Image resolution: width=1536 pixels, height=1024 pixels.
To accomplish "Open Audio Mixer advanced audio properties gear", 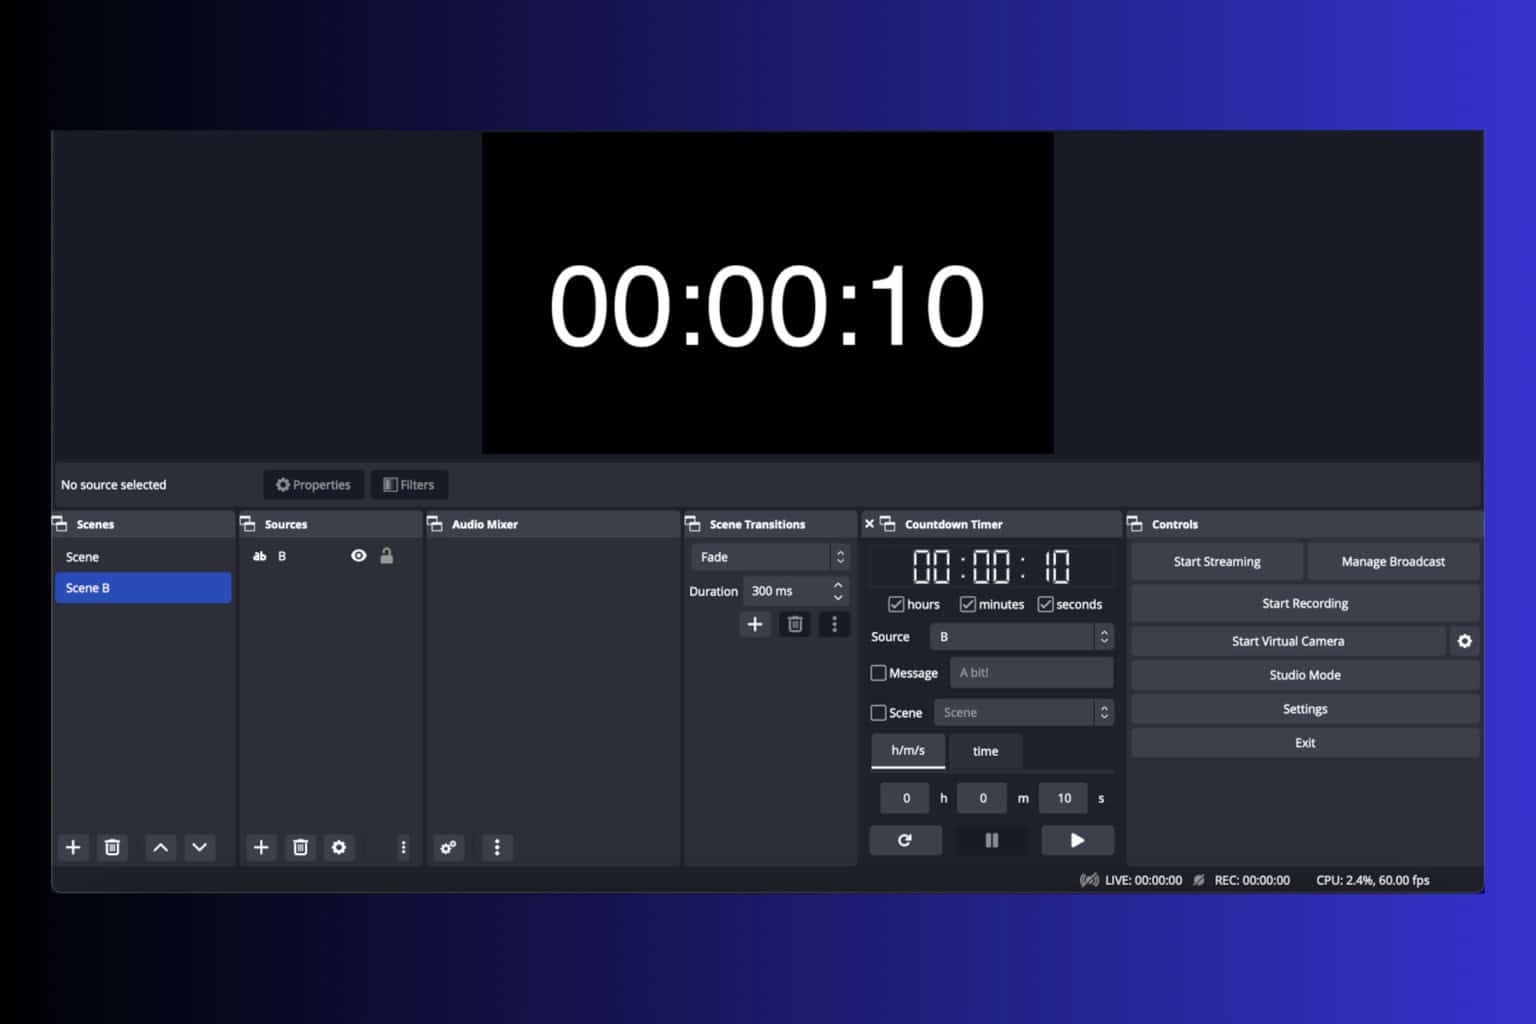I will [448, 847].
